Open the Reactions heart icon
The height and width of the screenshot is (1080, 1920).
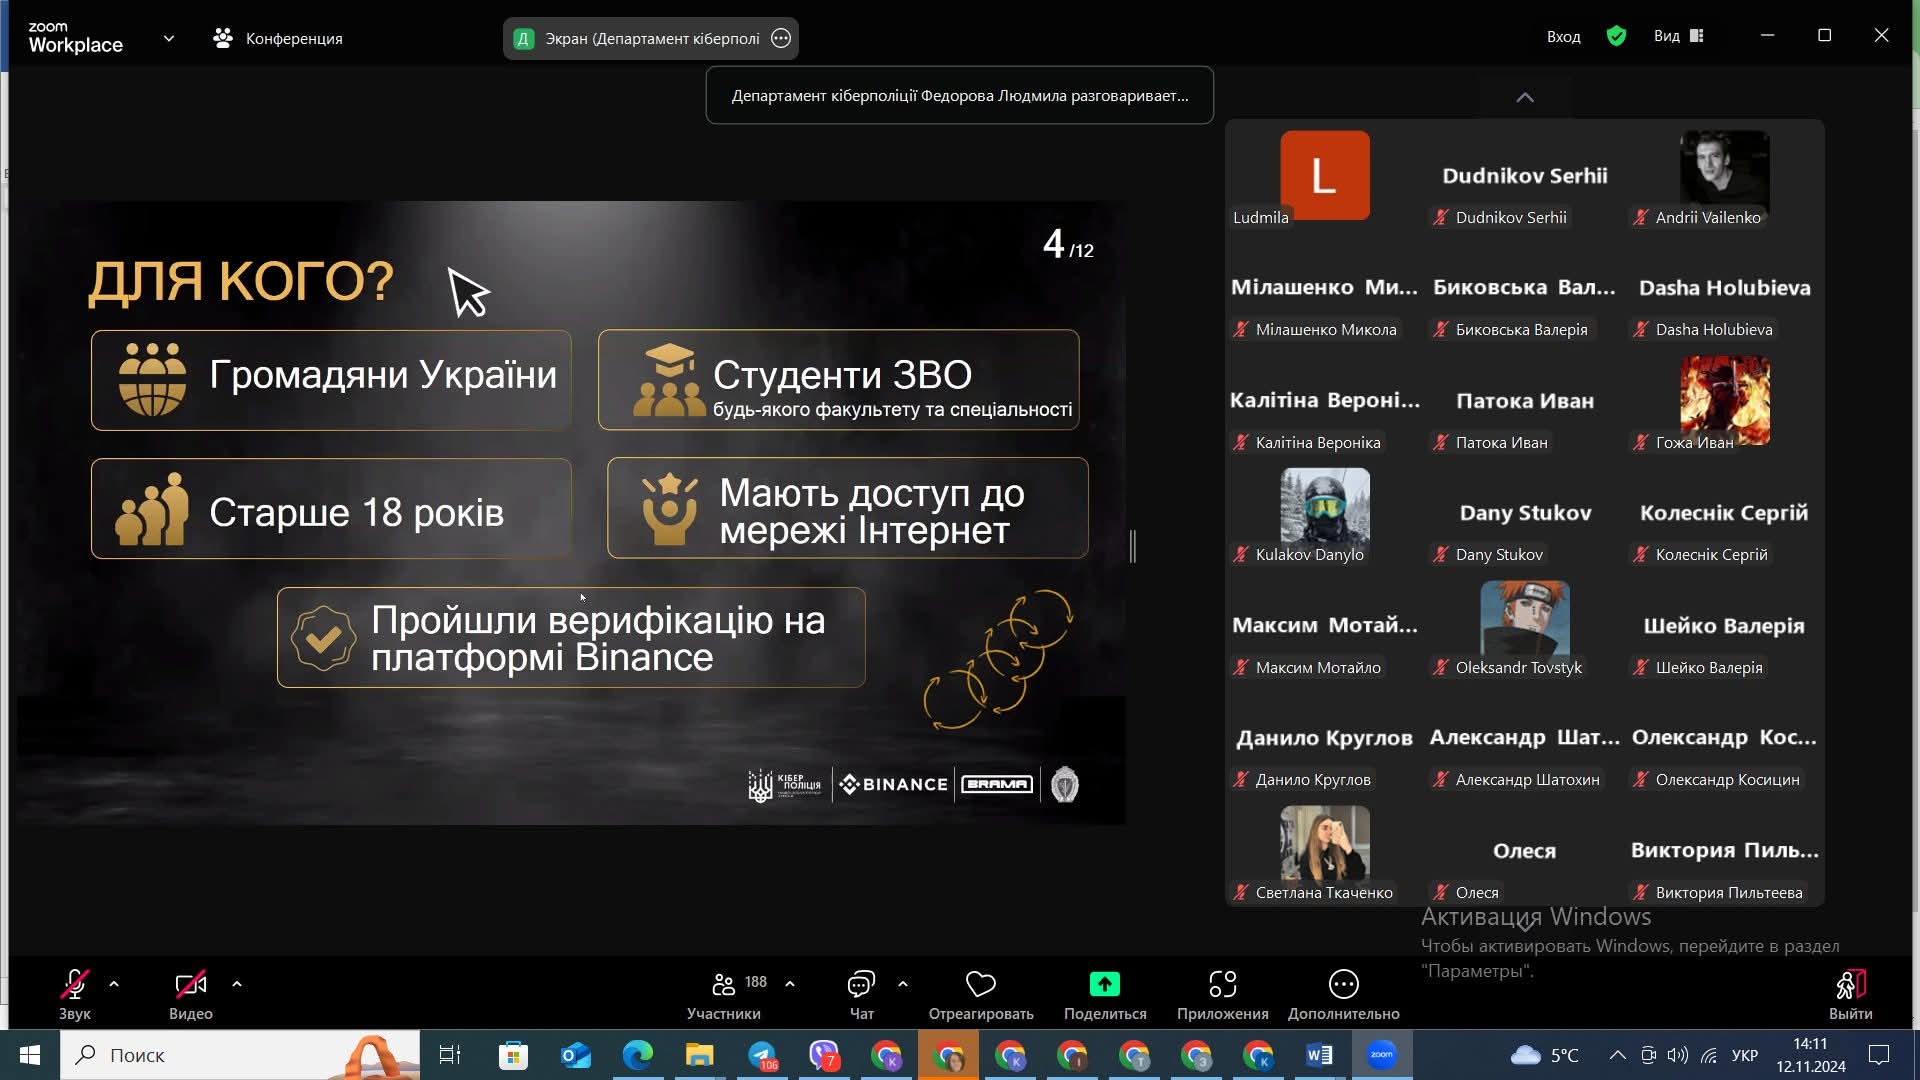click(980, 985)
